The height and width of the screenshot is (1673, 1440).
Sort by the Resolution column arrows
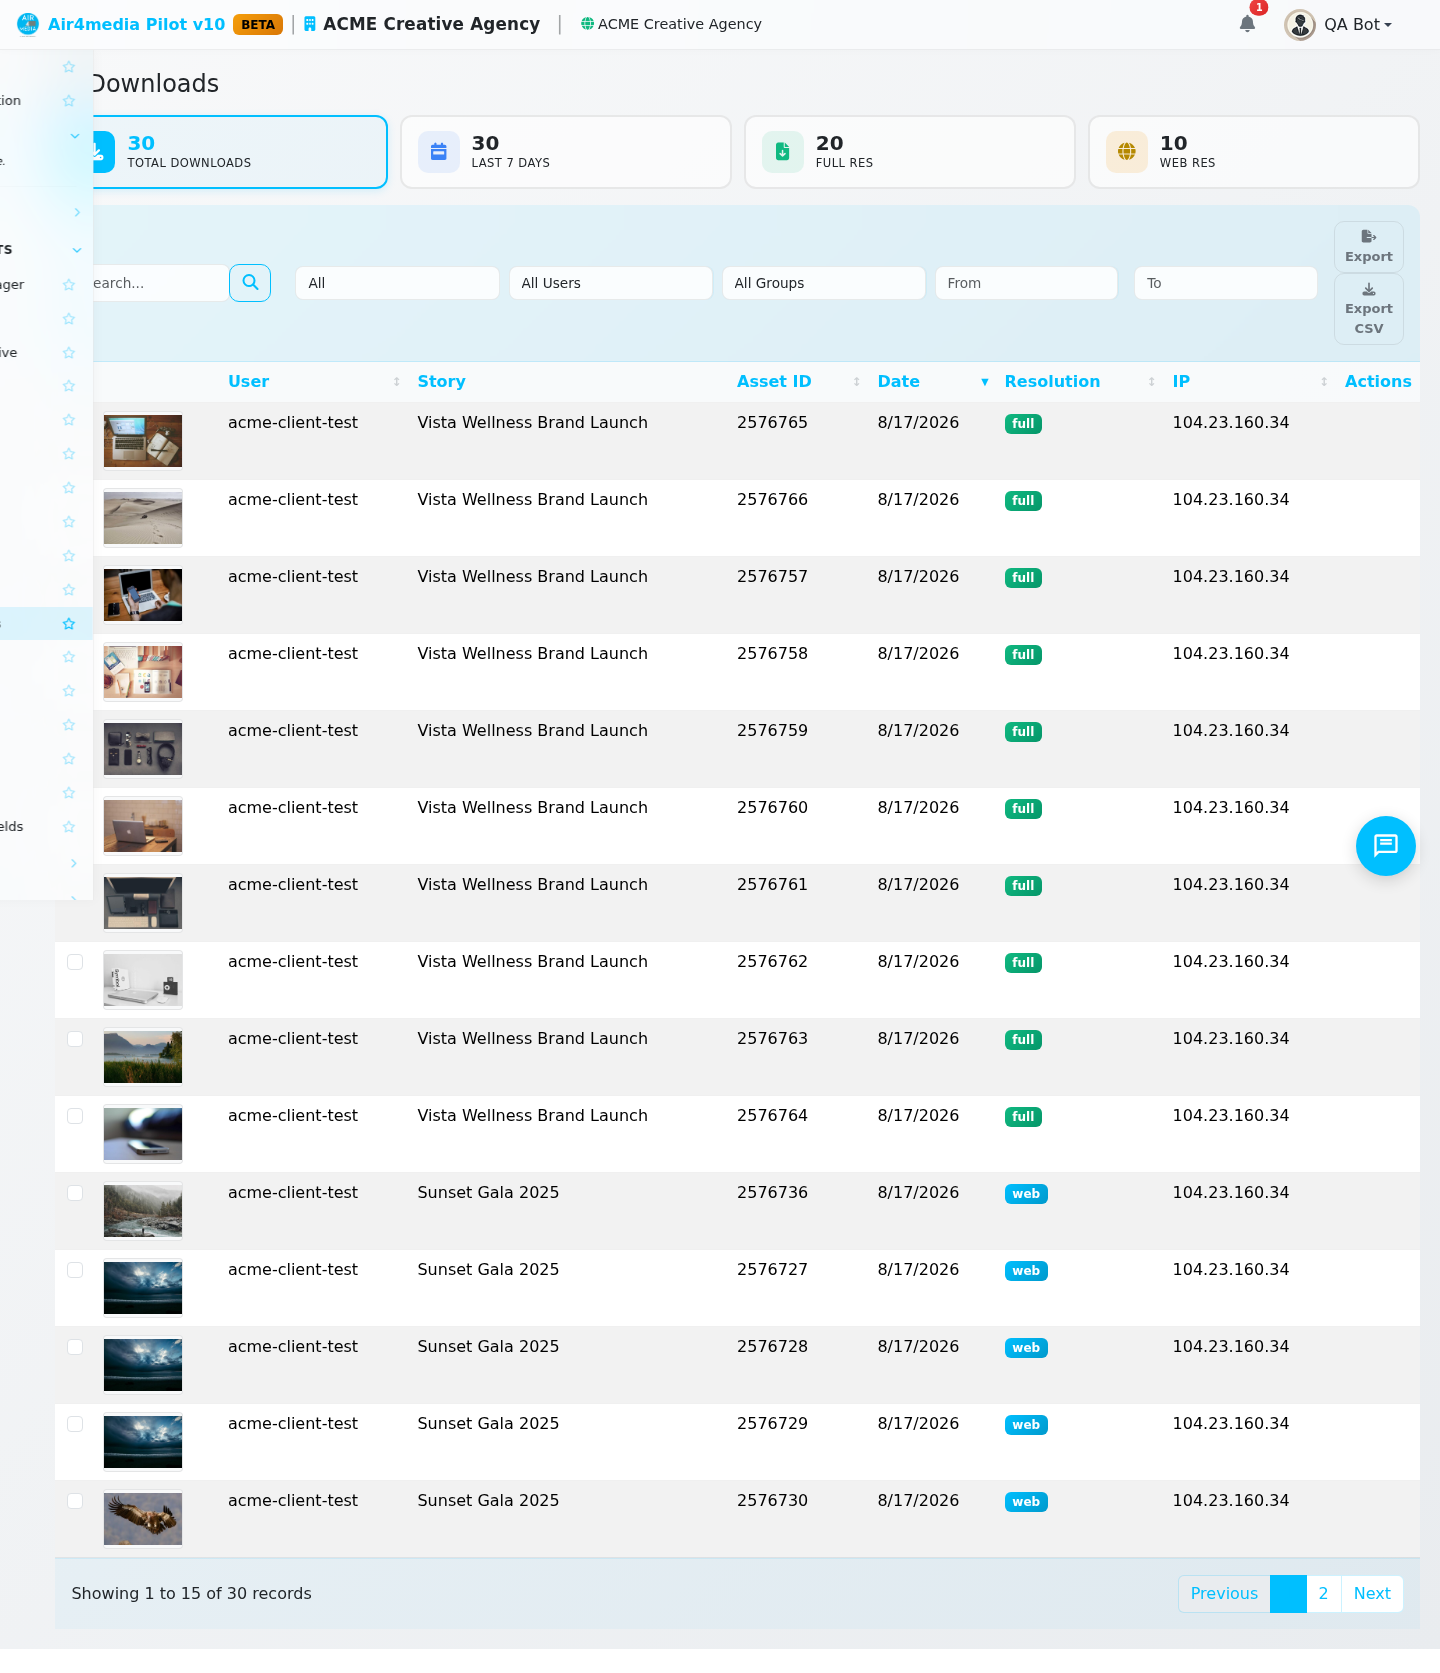(x=1152, y=382)
